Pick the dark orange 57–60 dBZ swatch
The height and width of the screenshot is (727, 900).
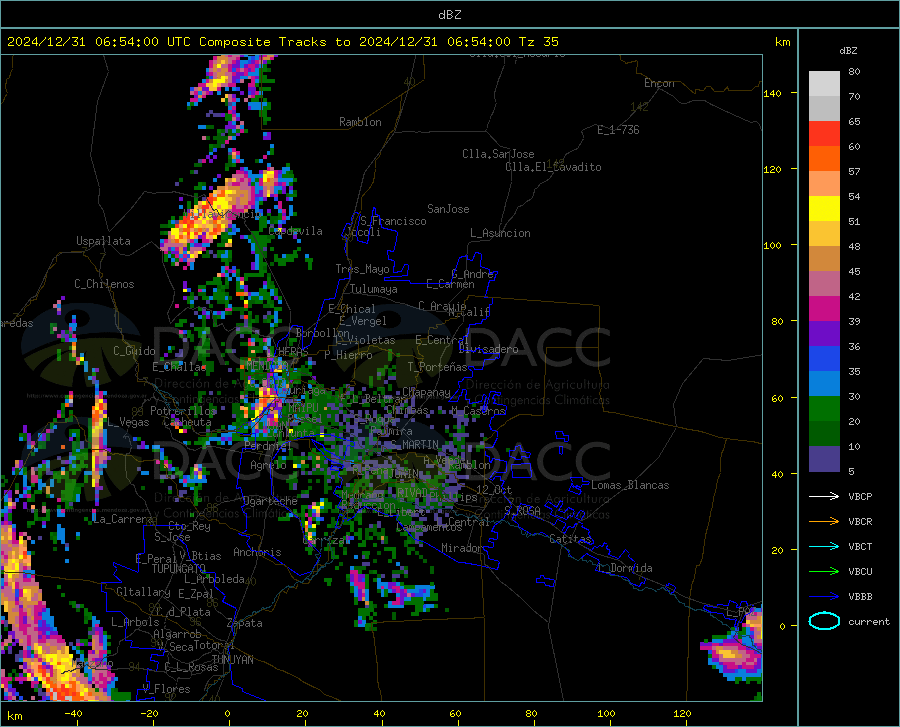point(824,159)
